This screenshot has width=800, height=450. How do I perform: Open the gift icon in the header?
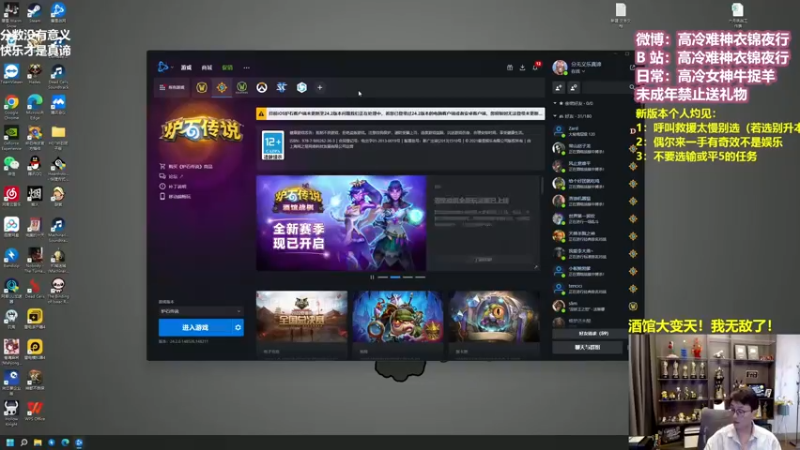(510, 67)
